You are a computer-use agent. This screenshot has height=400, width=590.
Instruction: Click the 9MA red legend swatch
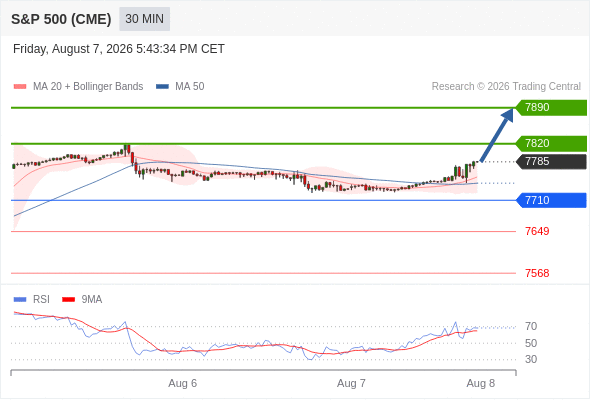68,300
